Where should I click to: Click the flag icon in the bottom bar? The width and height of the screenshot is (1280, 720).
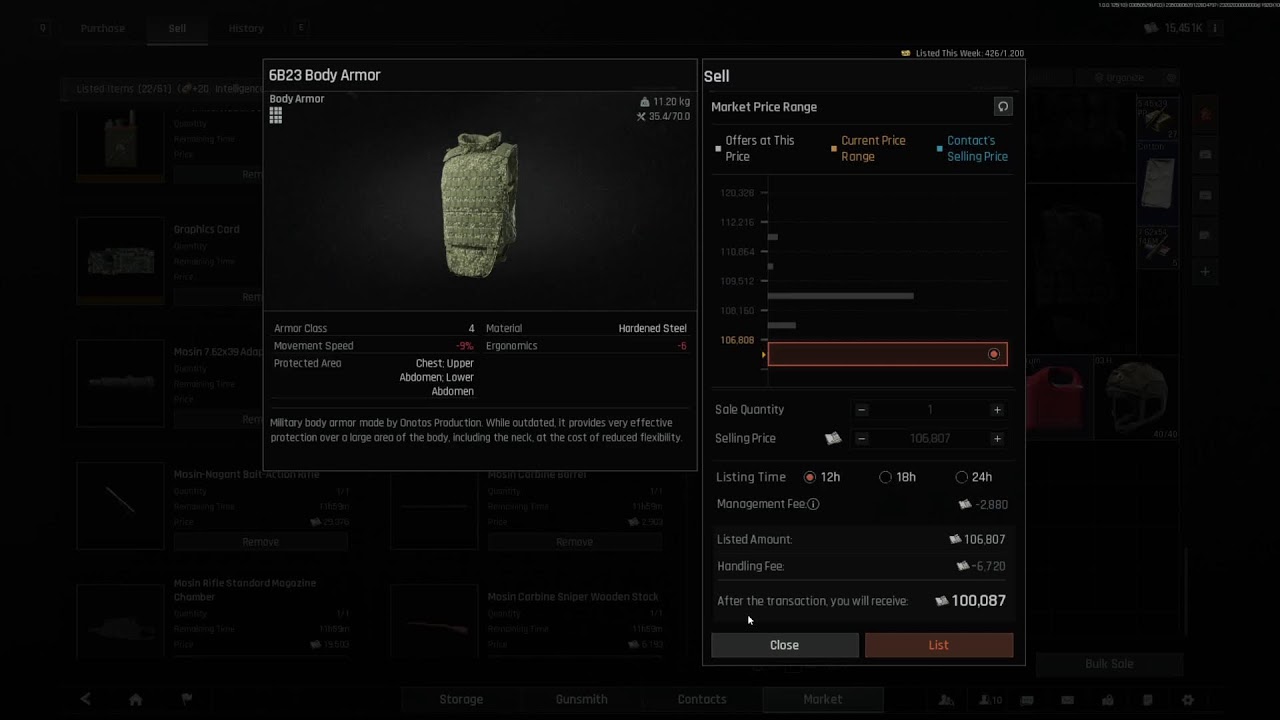click(x=187, y=699)
